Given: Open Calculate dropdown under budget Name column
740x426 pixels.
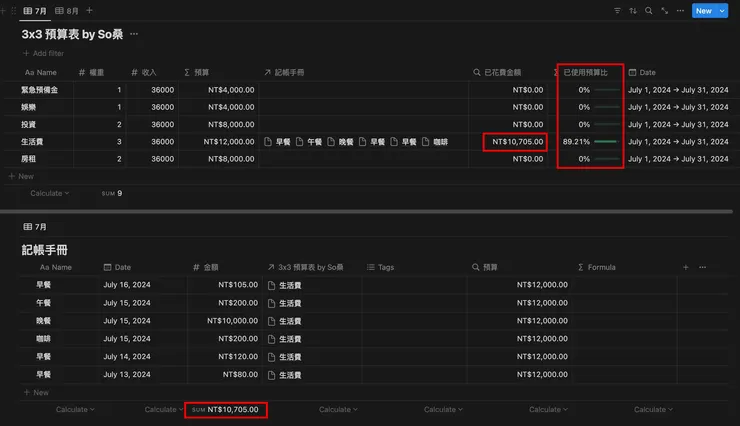Looking at the screenshot, I should pos(50,193).
